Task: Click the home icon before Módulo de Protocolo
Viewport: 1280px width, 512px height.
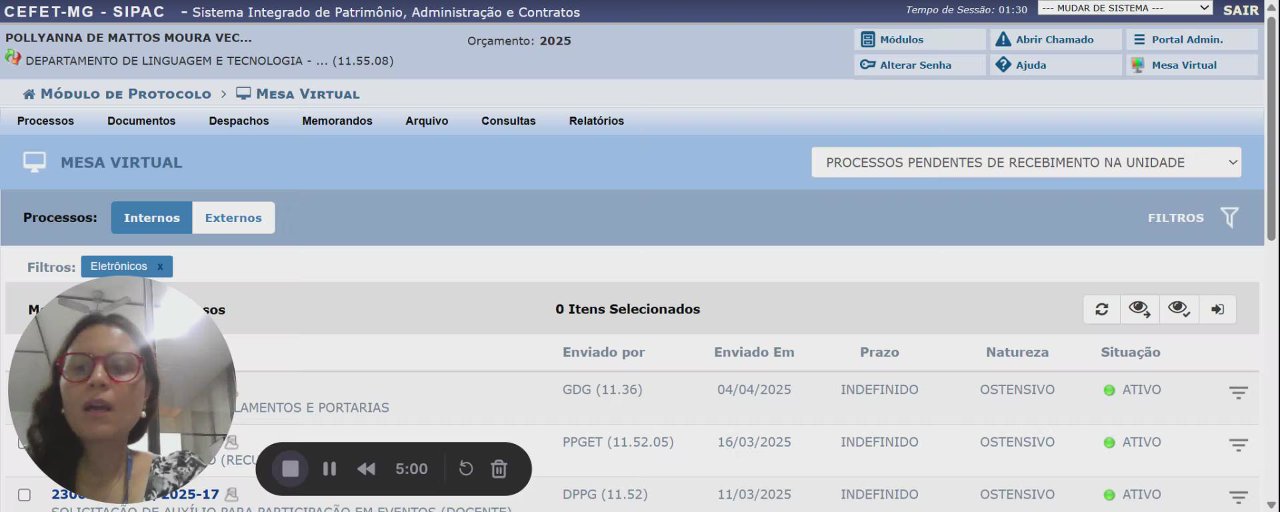Action: coord(29,94)
